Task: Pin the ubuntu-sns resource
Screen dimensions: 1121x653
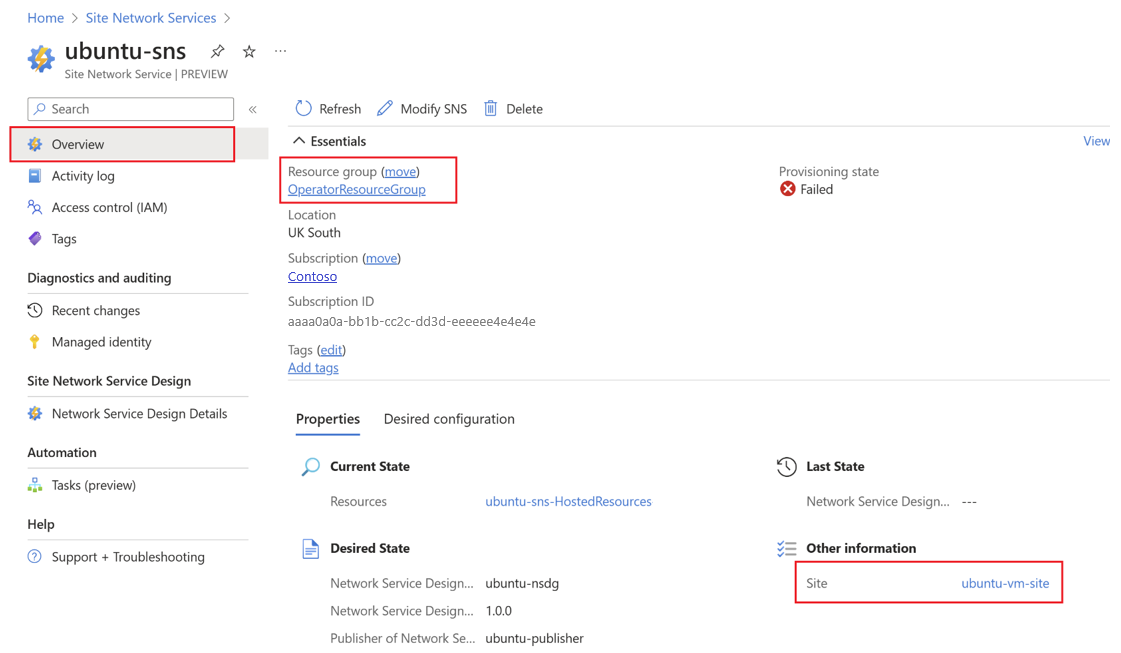Action: pyautogui.click(x=217, y=51)
